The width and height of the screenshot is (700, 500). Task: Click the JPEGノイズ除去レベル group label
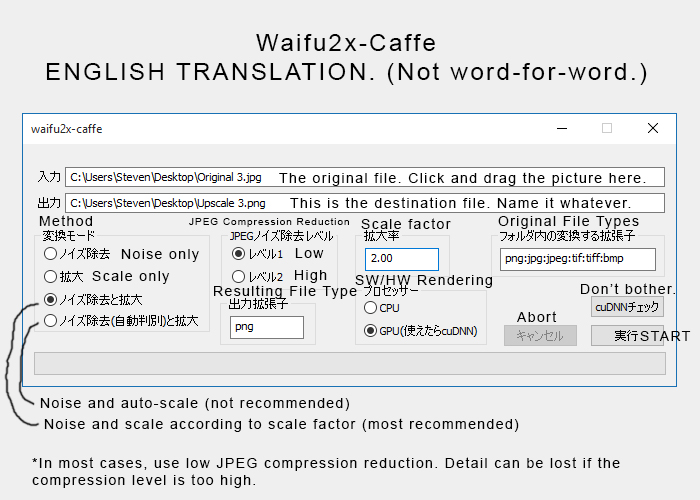281,236
